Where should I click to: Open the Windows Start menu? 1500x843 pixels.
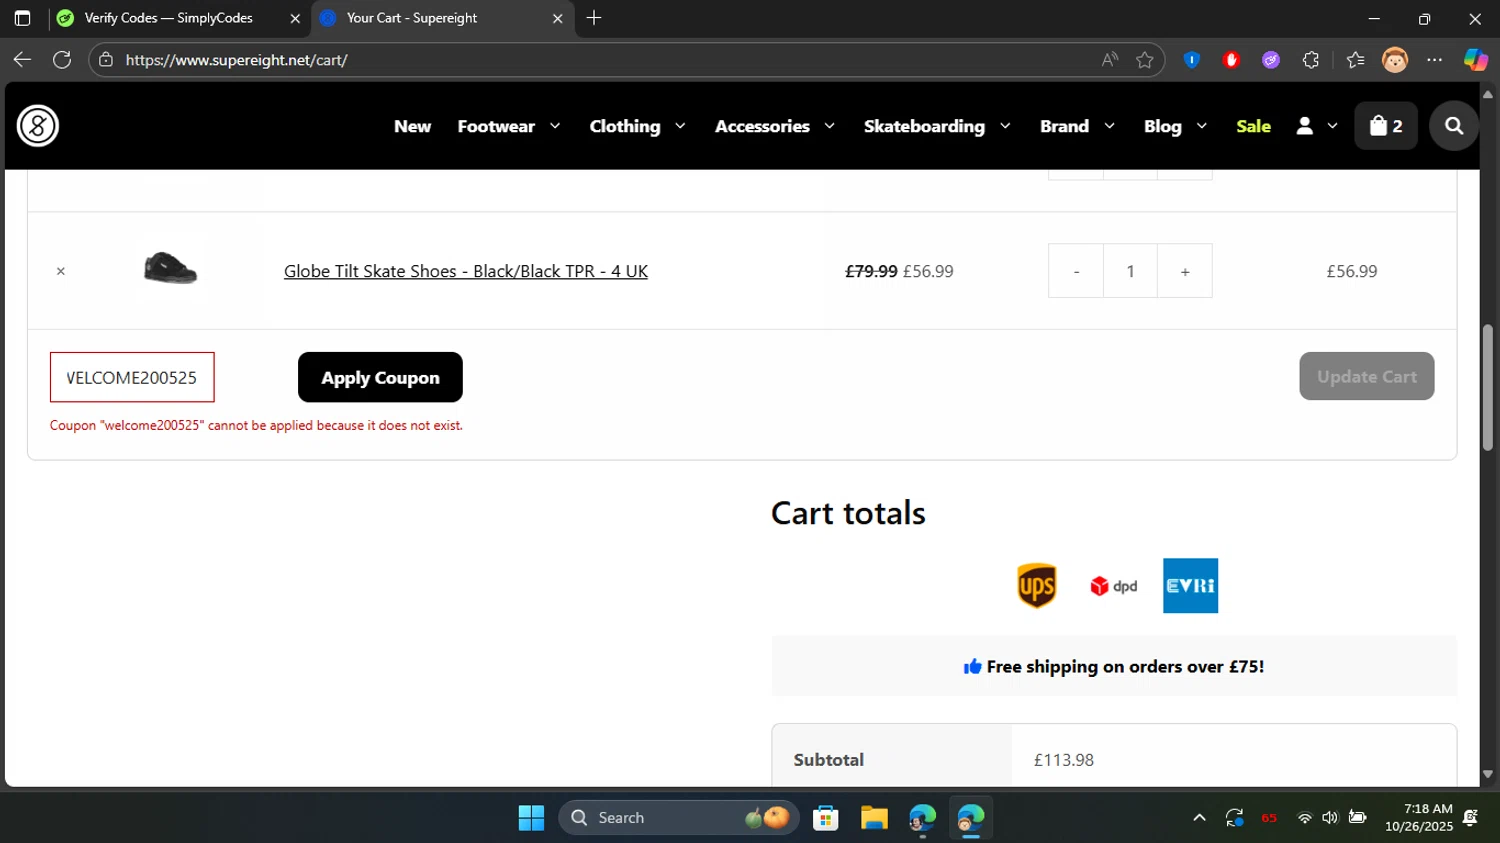(x=531, y=818)
